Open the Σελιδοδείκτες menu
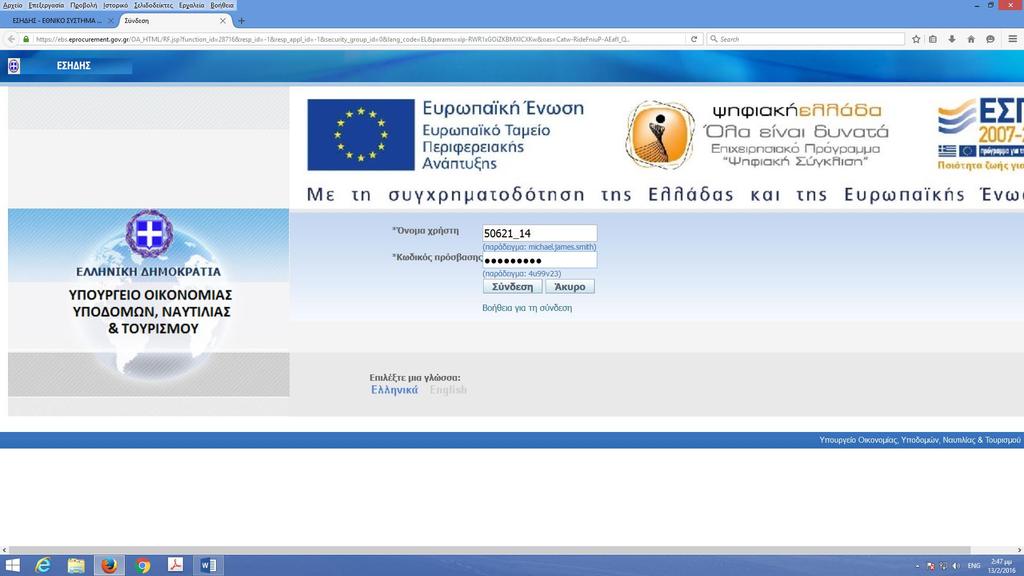The width and height of the screenshot is (1024, 576). click(x=153, y=5)
